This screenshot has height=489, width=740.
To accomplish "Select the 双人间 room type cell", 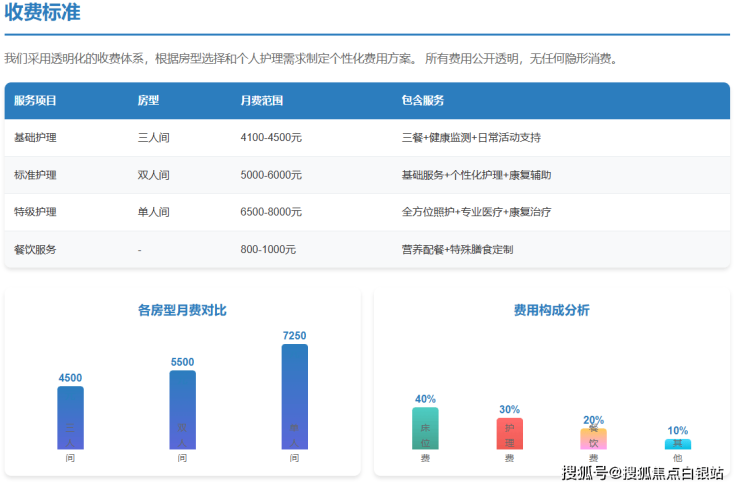I will coord(153,175).
